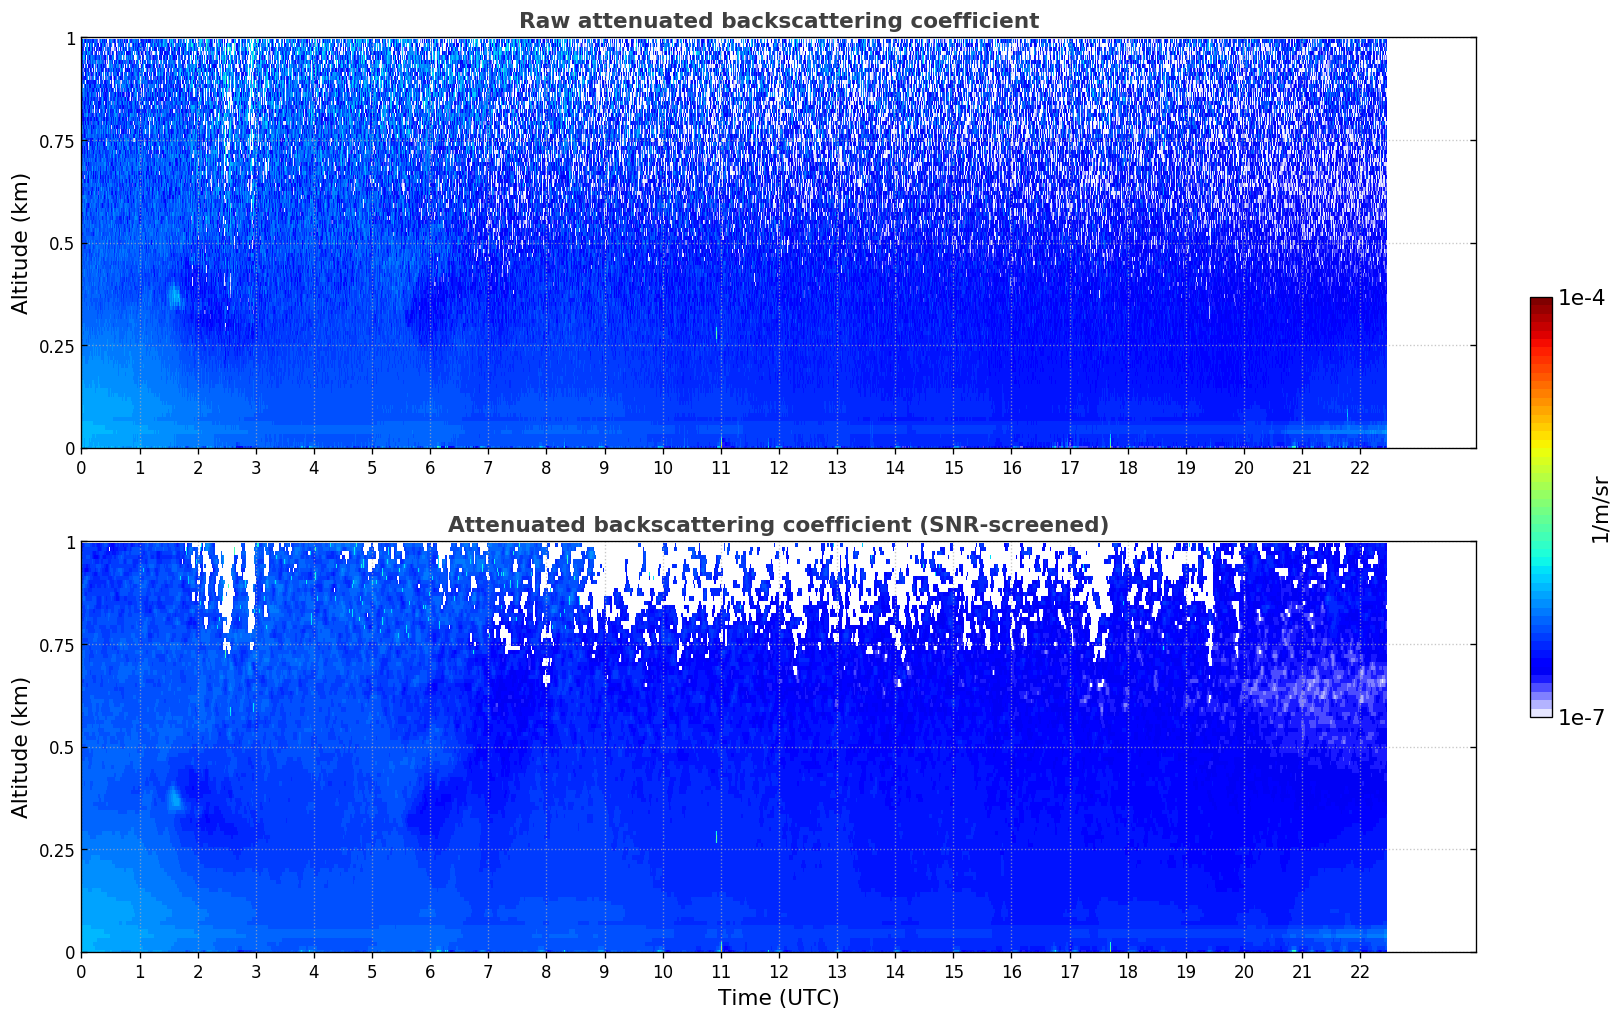
Task: Click the 0.5 altitude tick on bottom plot
Action: point(62,747)
